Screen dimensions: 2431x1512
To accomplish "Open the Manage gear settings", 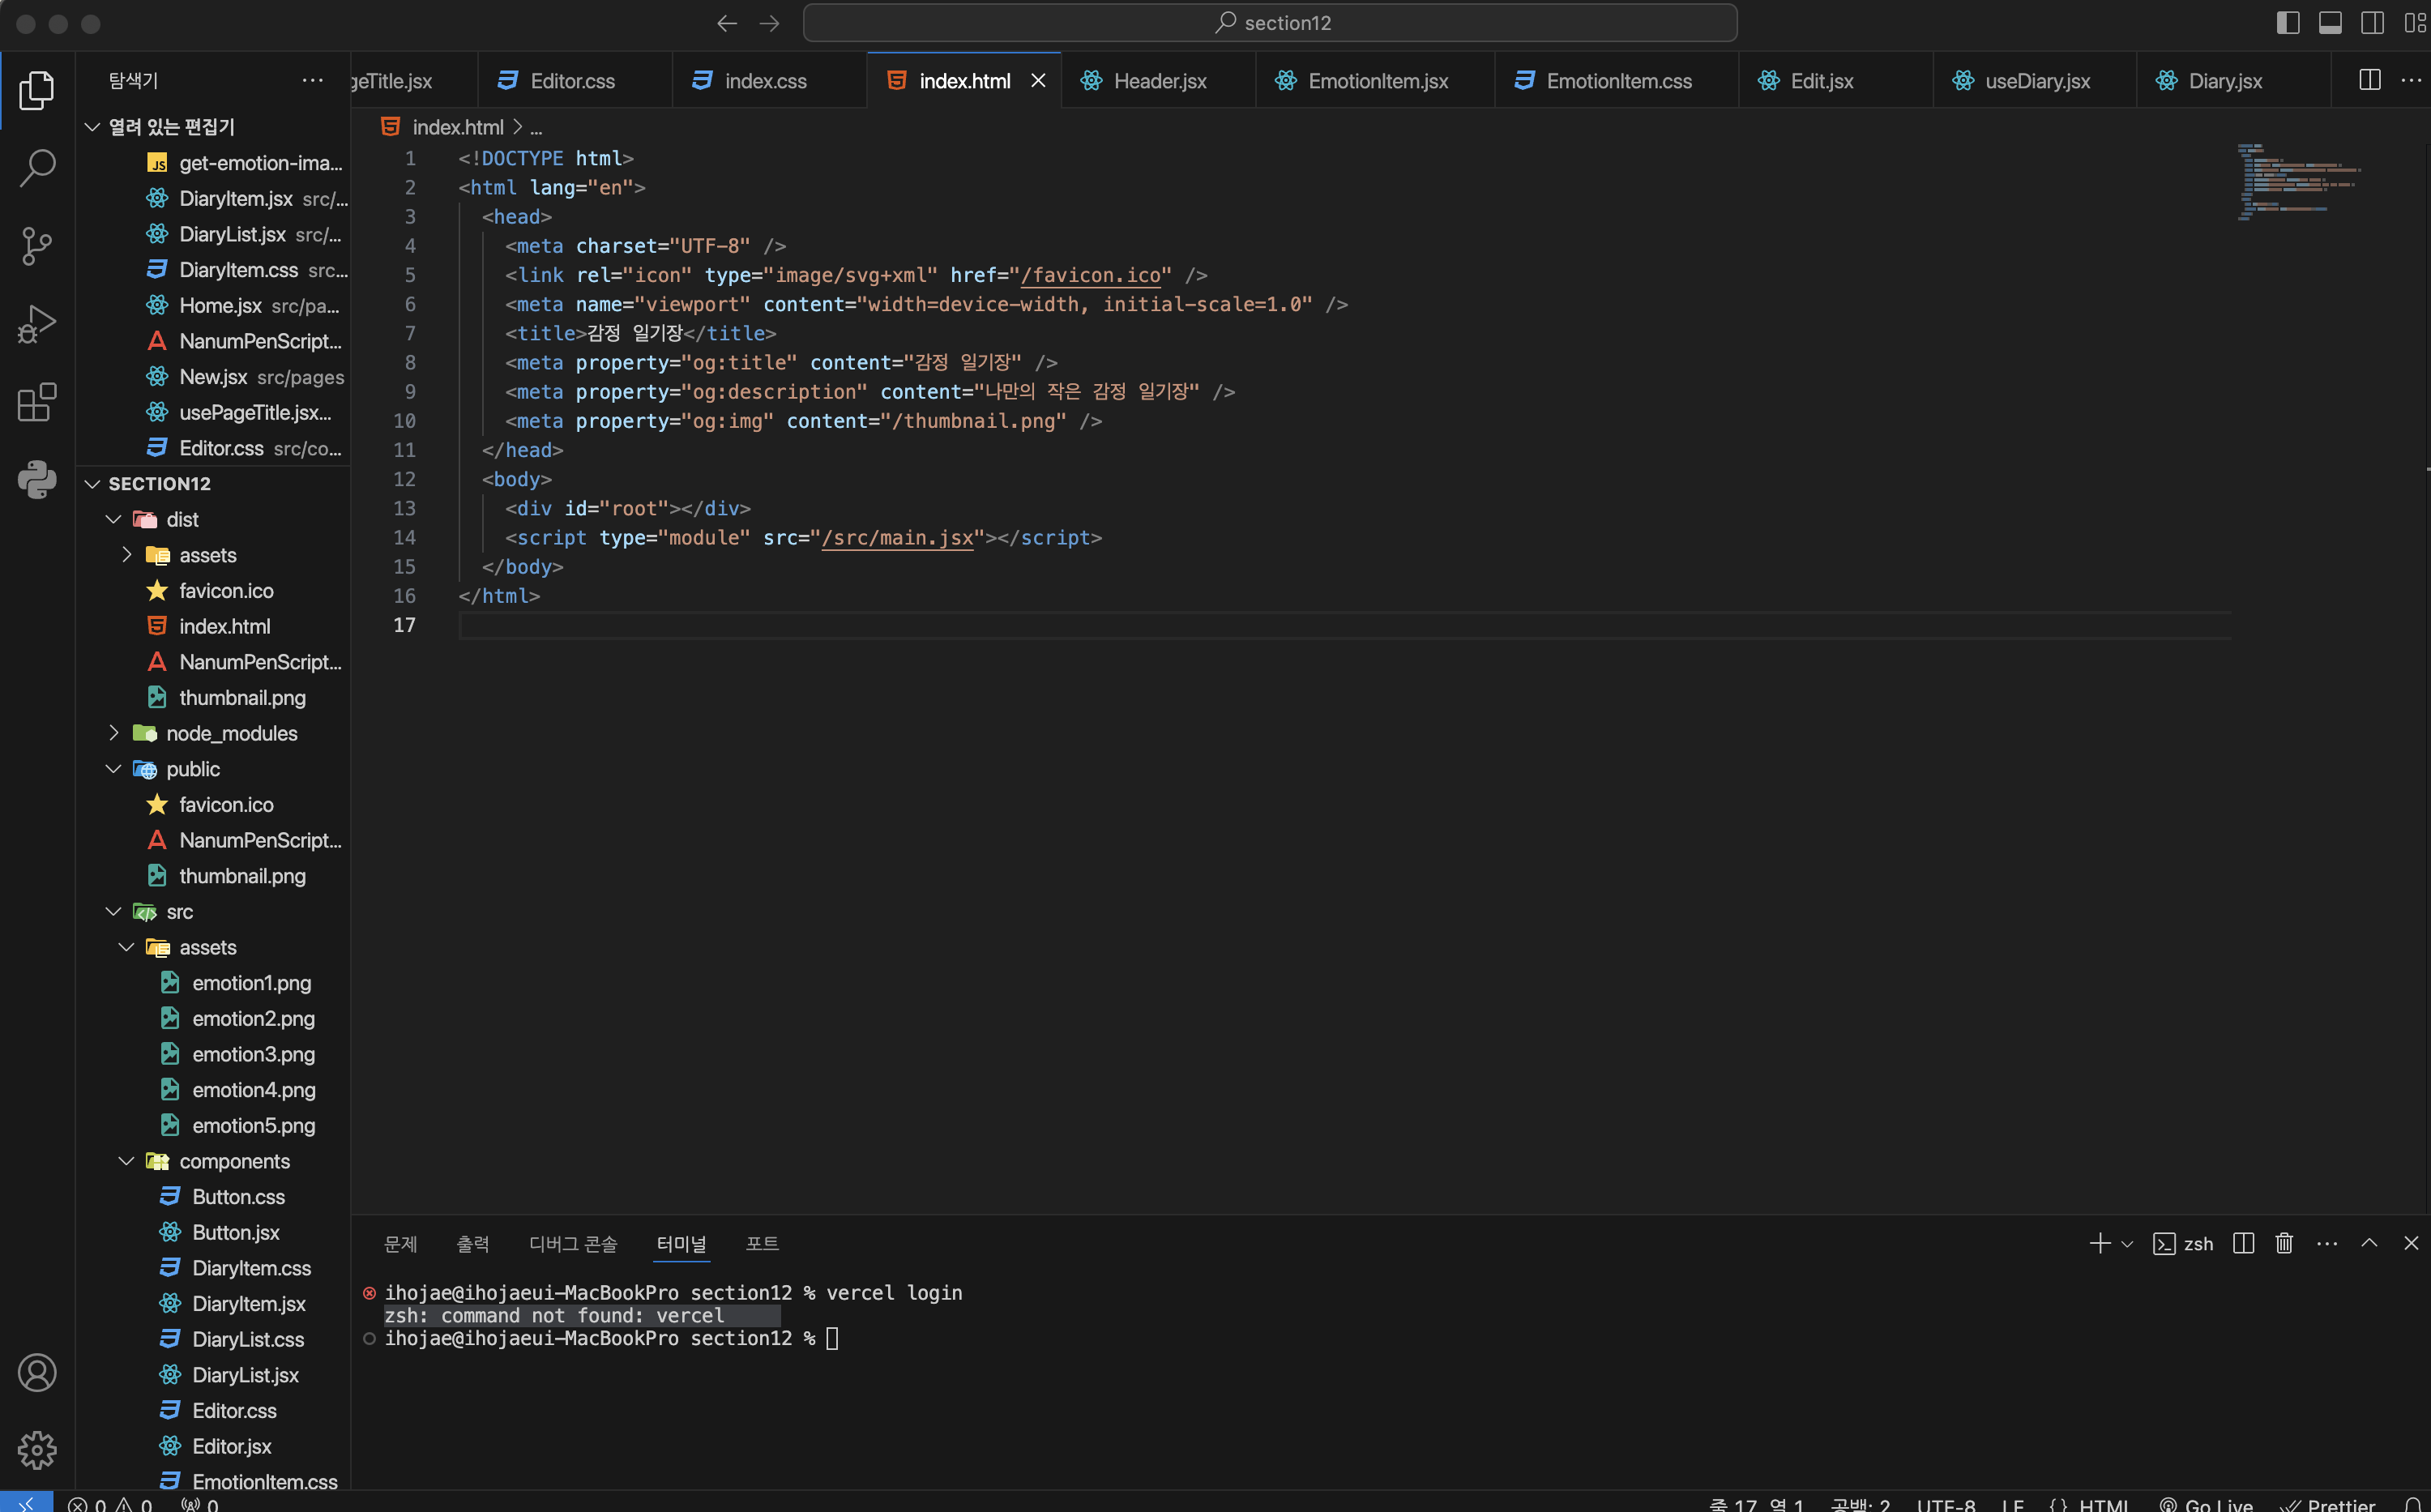I will [x=37, y=1450].
